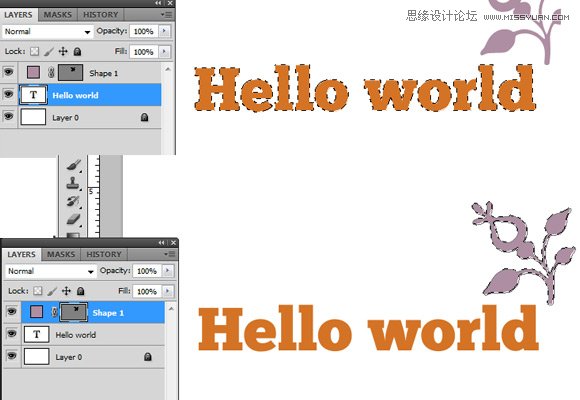Open upper Layers panel options menu icon

point(167,15)
